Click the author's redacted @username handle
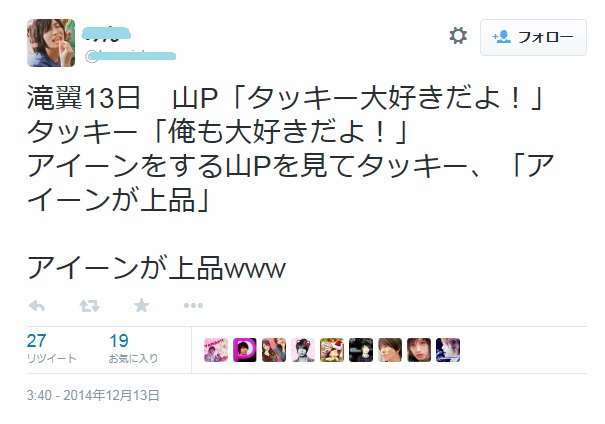Viewport: 605px width, 424px height. point(130,56)
